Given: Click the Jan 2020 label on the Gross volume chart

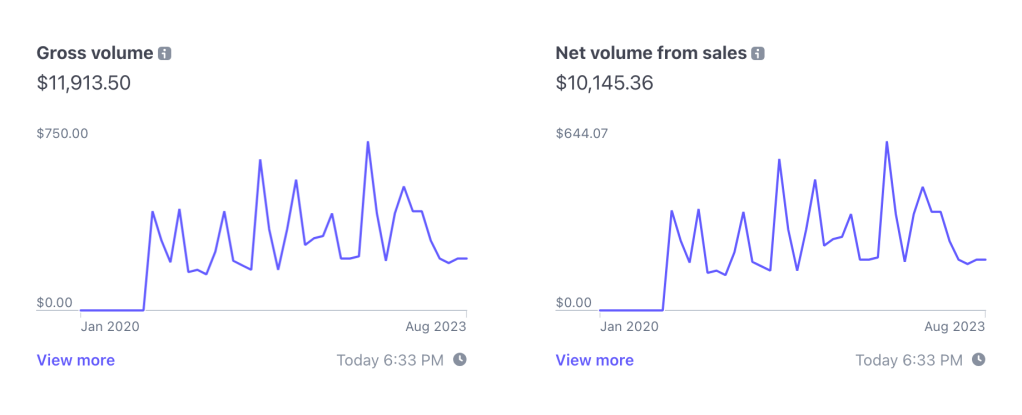Looking at the screenshot, I should (109, 326).
